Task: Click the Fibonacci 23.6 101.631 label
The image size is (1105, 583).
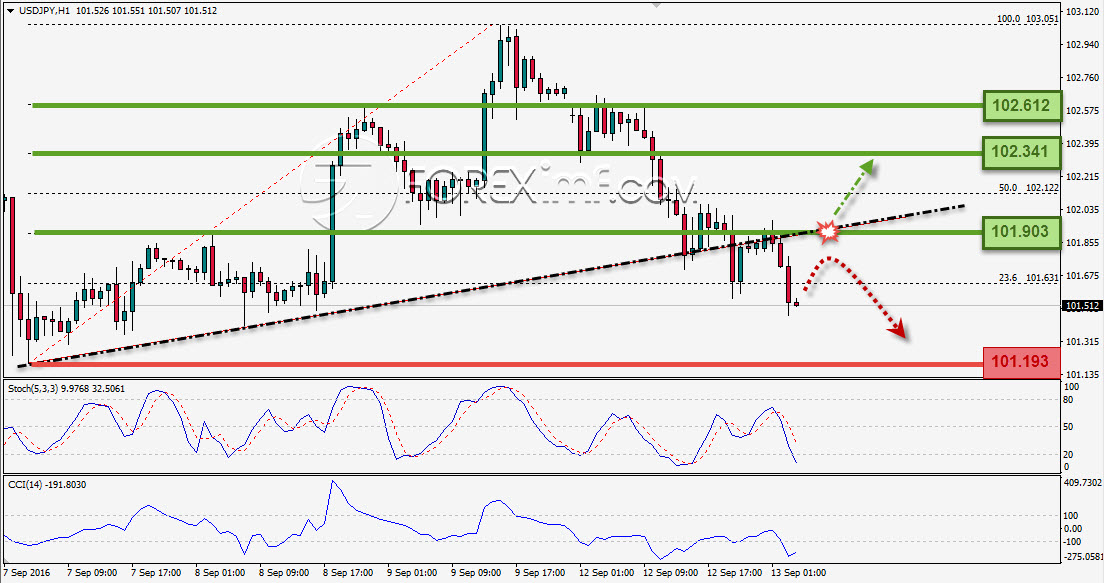Action: 1028,278
